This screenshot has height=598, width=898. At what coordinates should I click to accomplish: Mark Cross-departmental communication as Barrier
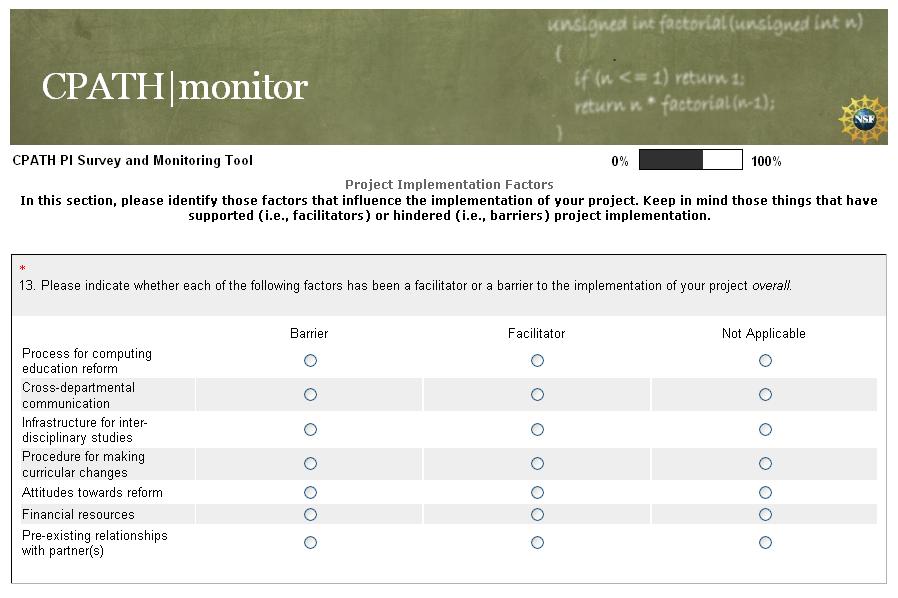coord(310,395)
